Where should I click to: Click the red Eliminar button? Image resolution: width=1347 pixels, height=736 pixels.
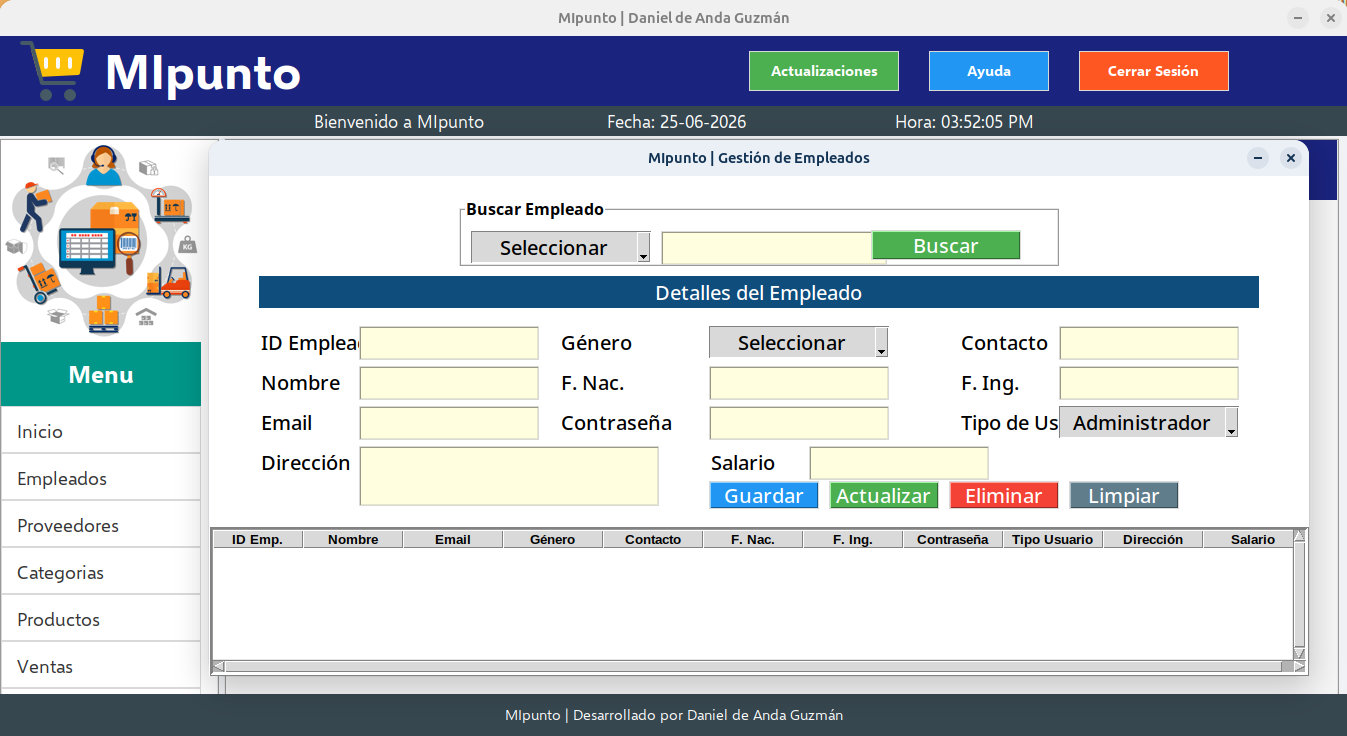click(x=1004, y=496)
